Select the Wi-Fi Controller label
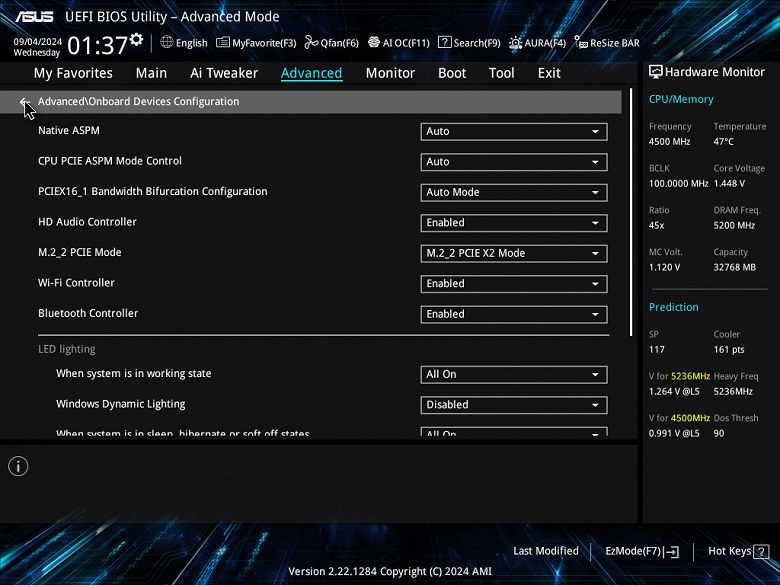 (x=76, y=283)
